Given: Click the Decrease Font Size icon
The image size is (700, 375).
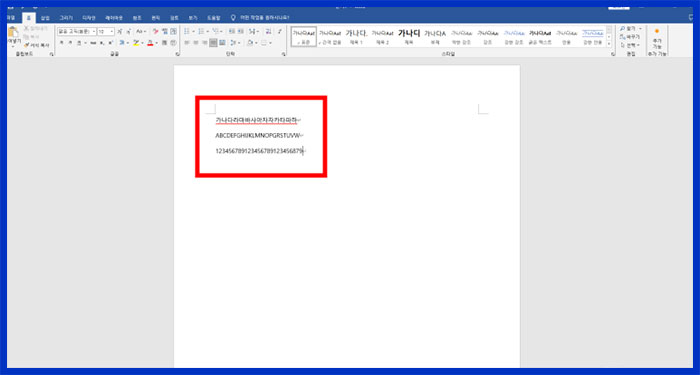Looking at the screenshot, I should pyautogui.click(x=129, y=31).
